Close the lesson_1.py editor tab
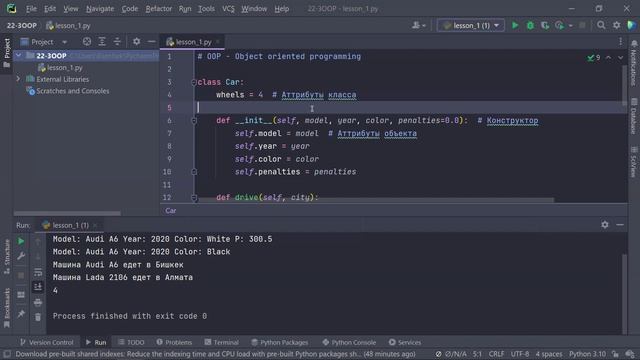640x360 pixels. pos(218,42)
